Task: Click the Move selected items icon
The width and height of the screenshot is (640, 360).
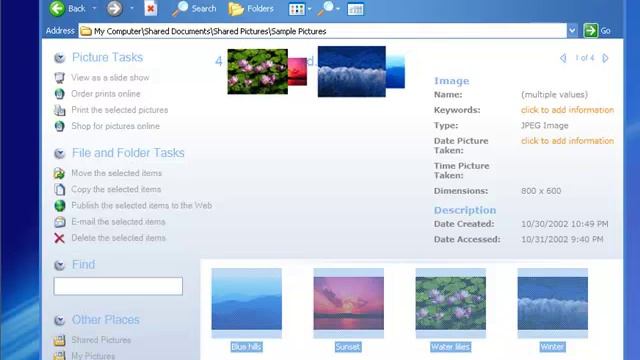Action: pos(60,173)
